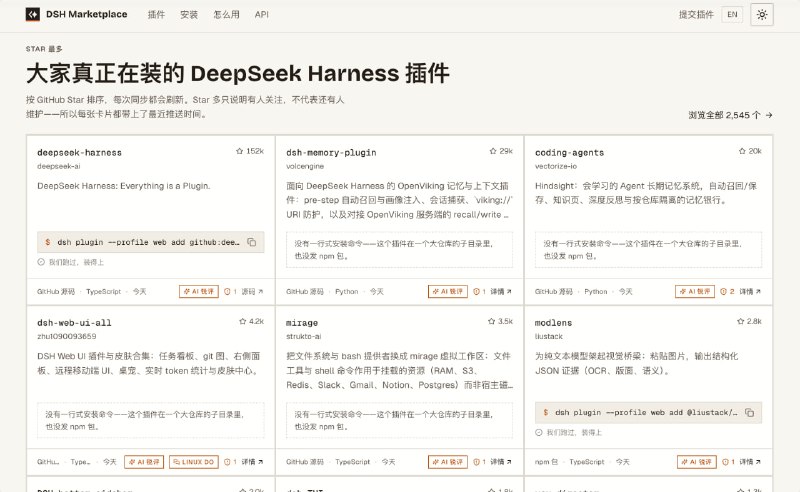Click GitHub 源码 label on mirage card
The width and height of the screenshot is (800, 492).
pyautogui.click(x=305, y=462)
